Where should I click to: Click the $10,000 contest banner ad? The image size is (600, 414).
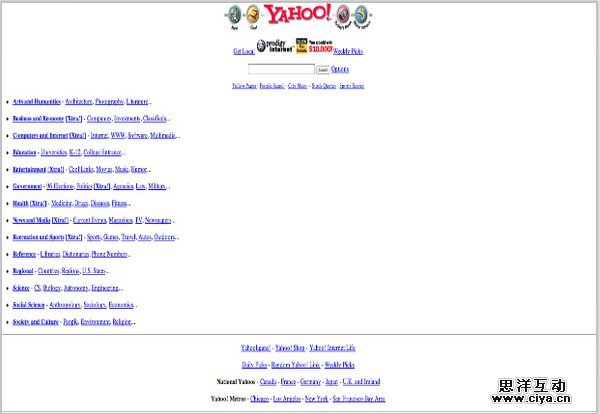point(314,46)
